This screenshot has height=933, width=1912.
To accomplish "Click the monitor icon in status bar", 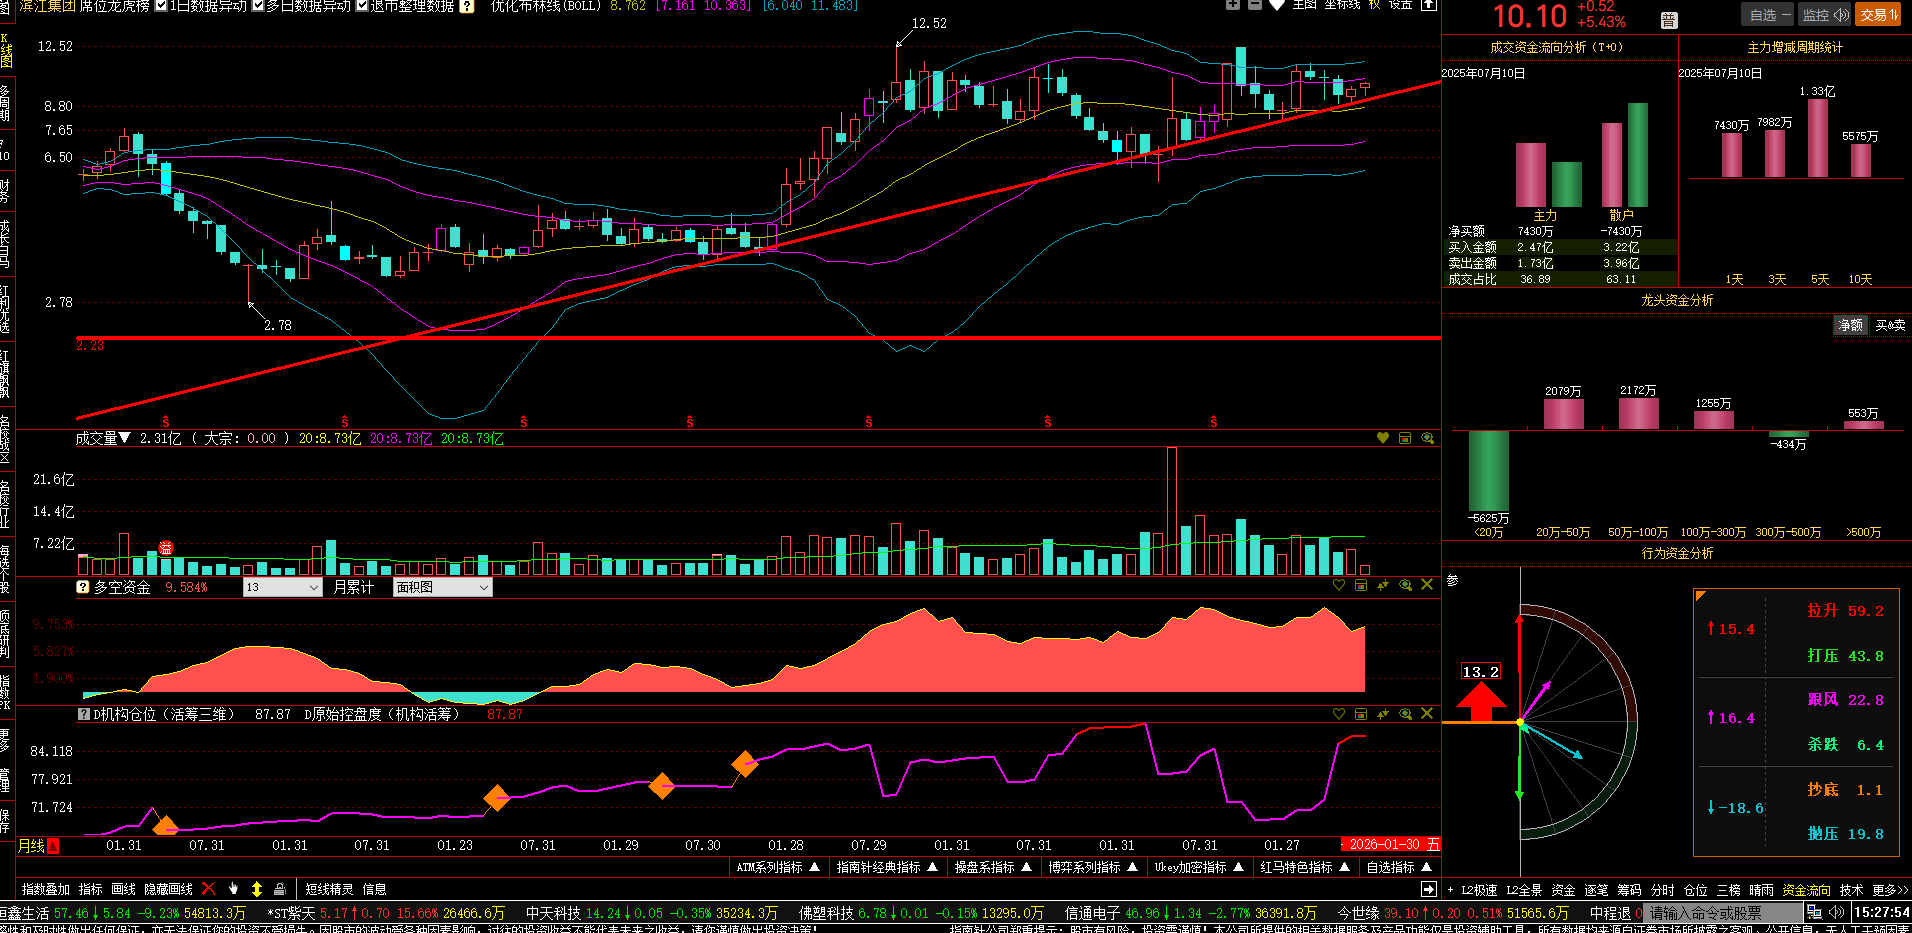I will pos(1814,912).
